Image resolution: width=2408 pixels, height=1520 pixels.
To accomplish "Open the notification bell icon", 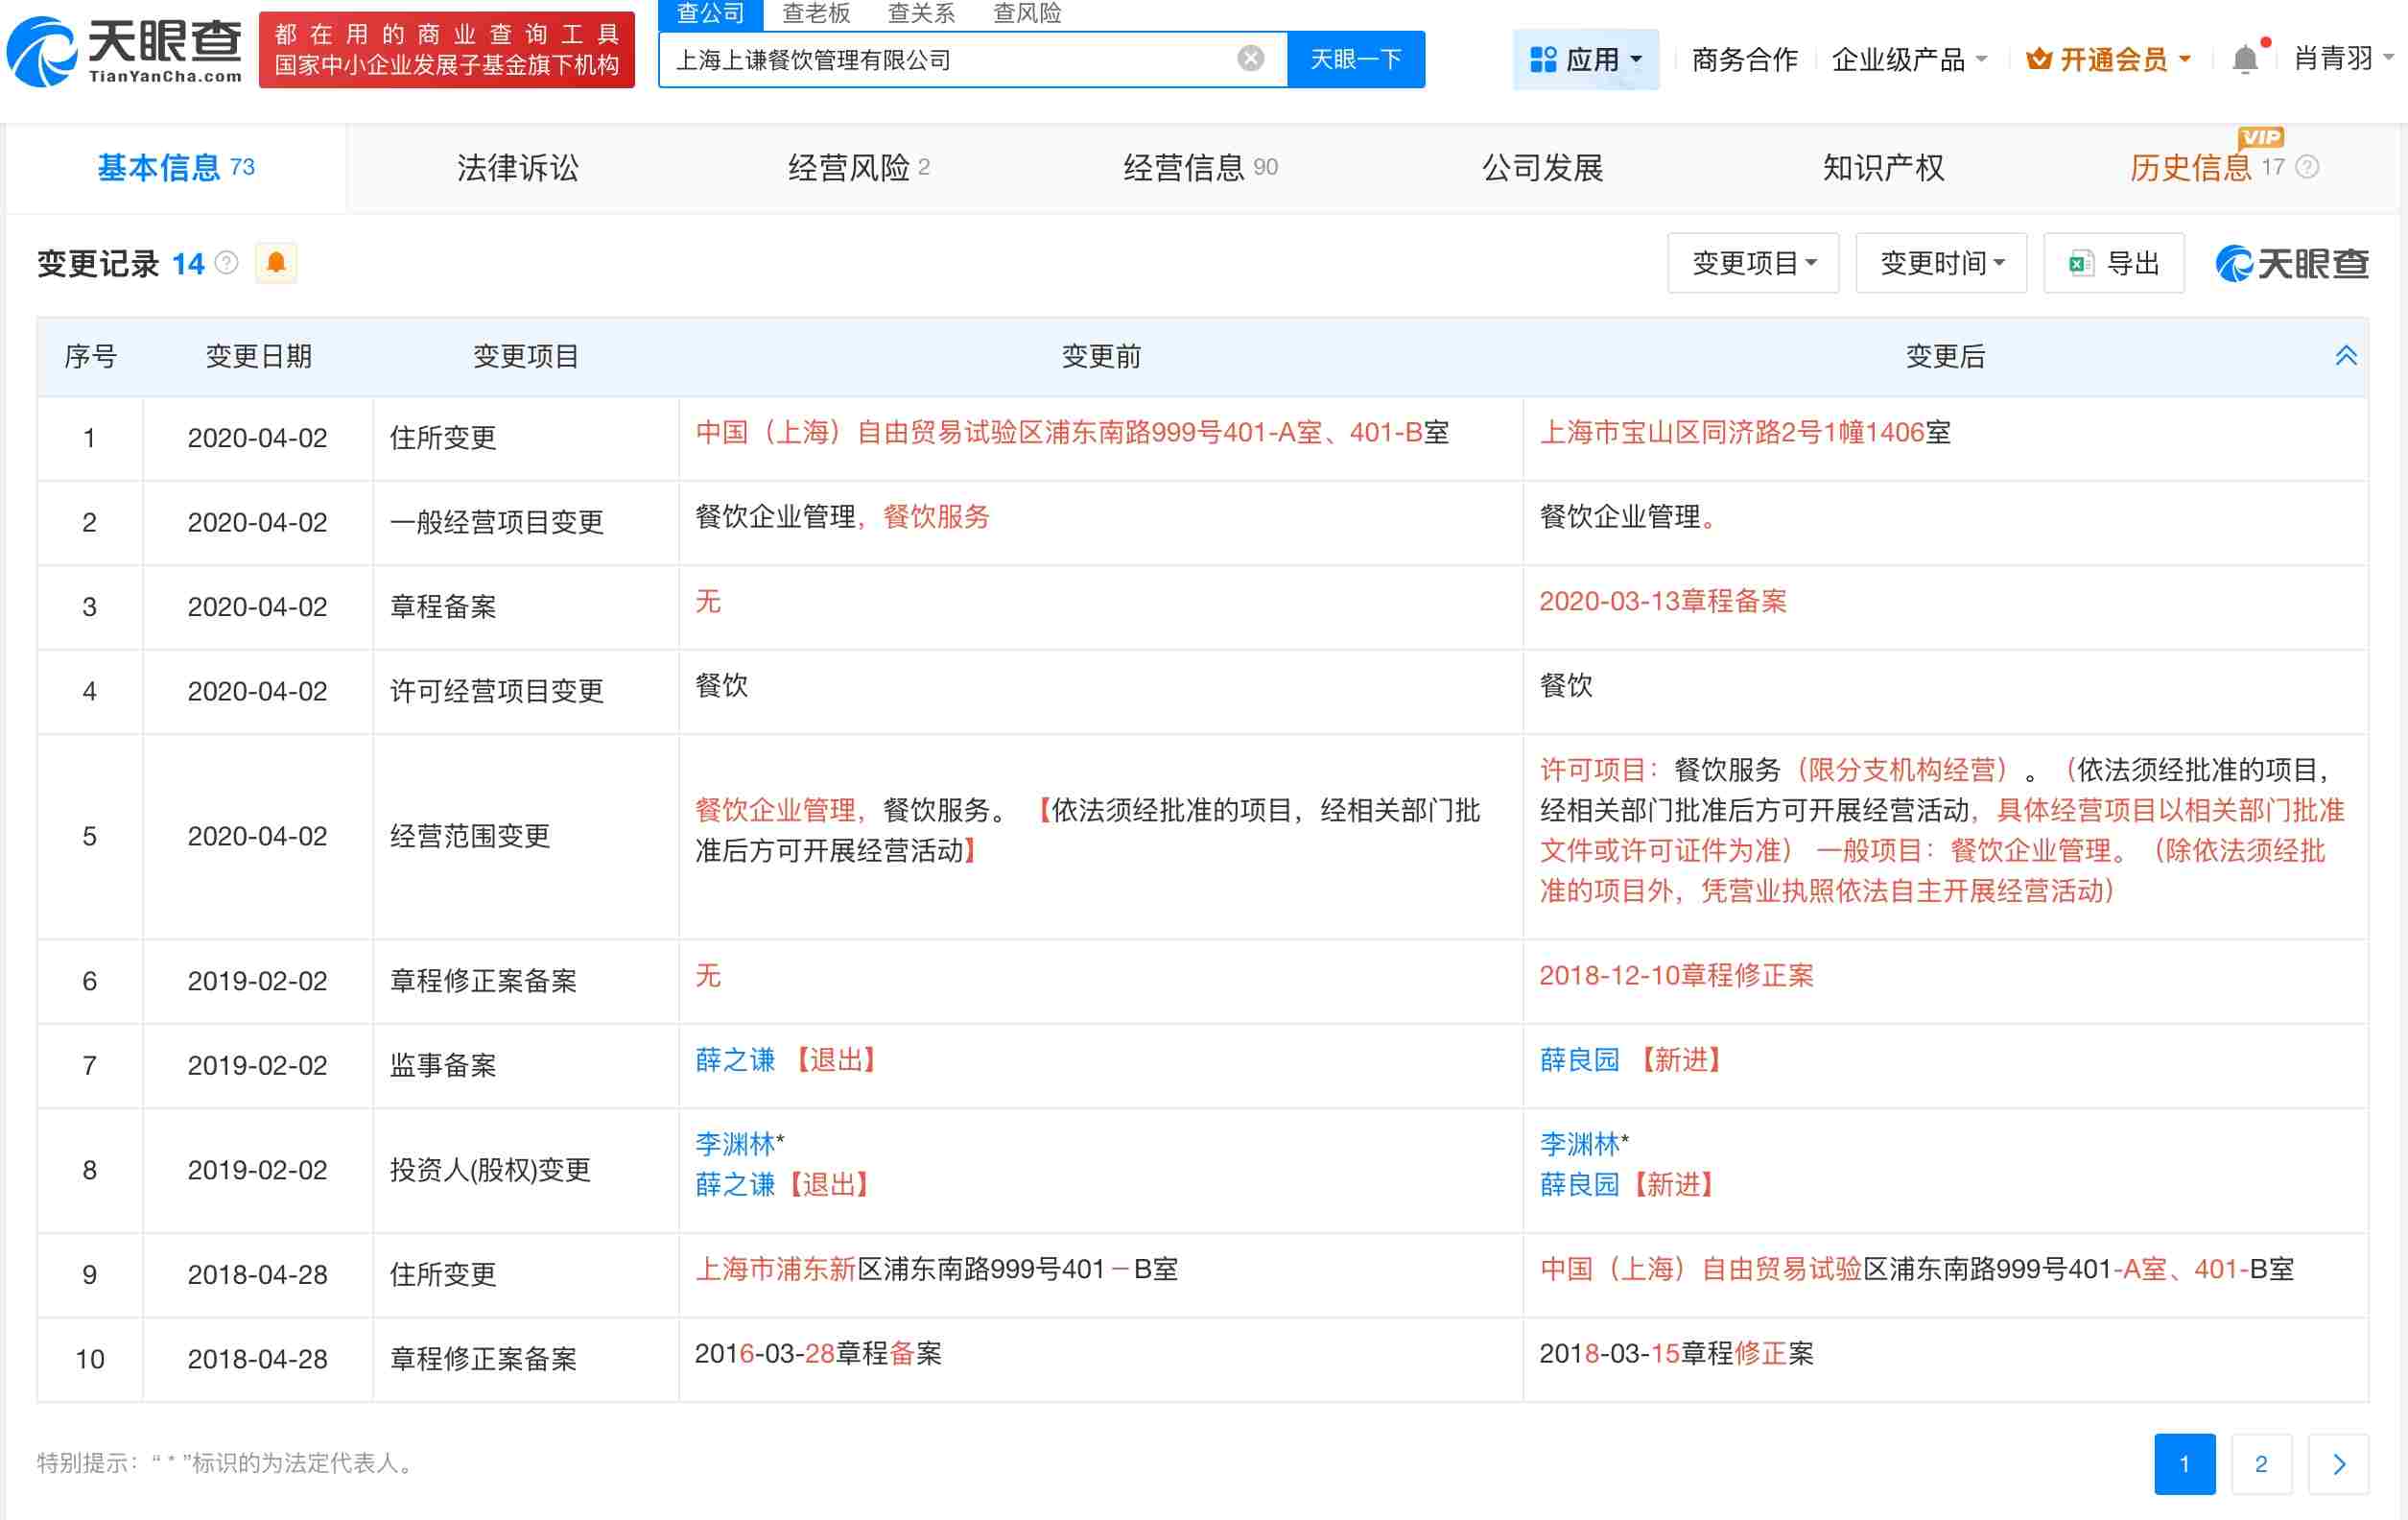I will [x=2245, y=59].
